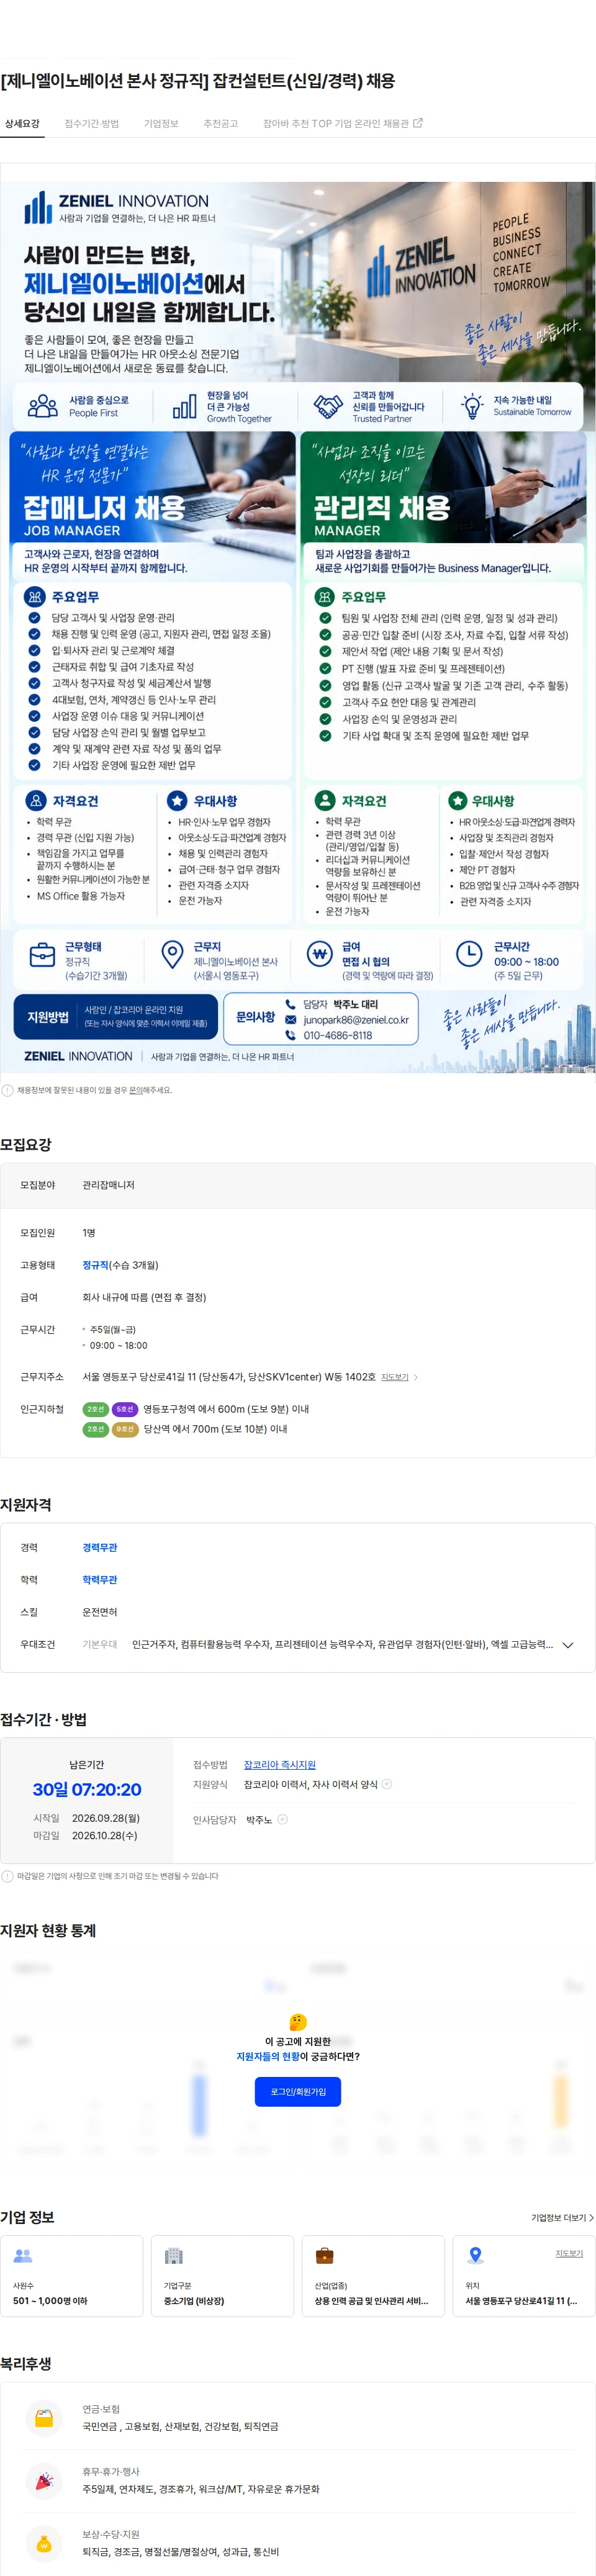
Task: Open 기업정보 더보기 link
Action: pos(562,2218)
